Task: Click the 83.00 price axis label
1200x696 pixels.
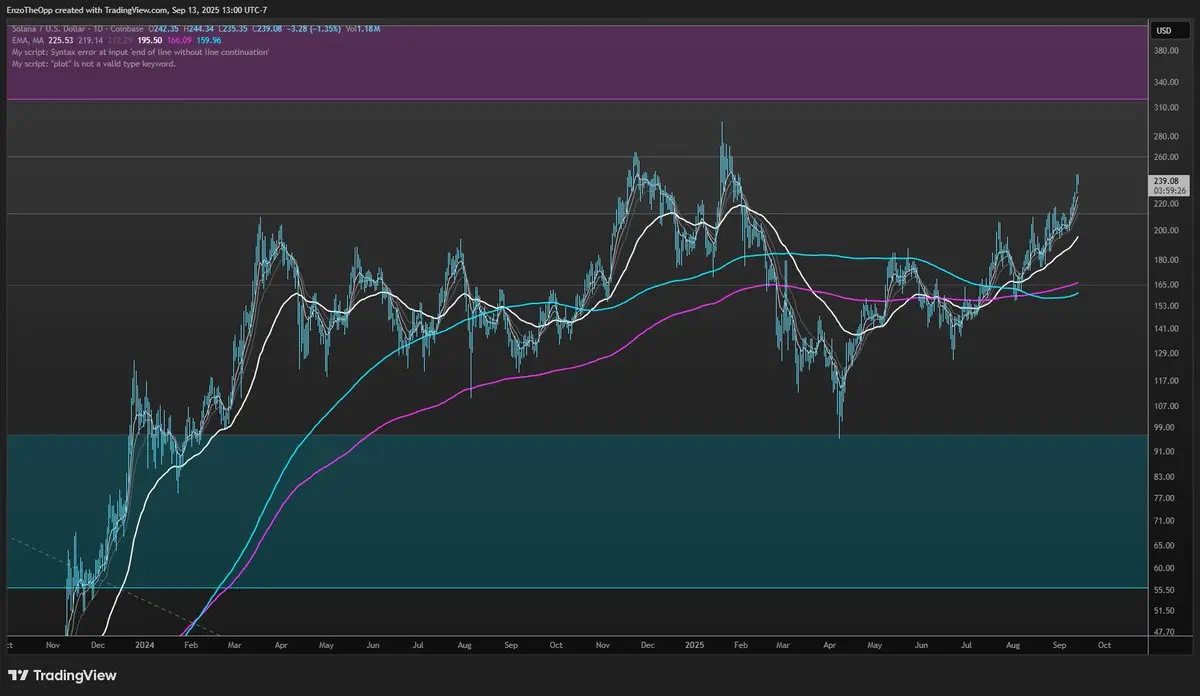Action: [x=1164, y=478]
